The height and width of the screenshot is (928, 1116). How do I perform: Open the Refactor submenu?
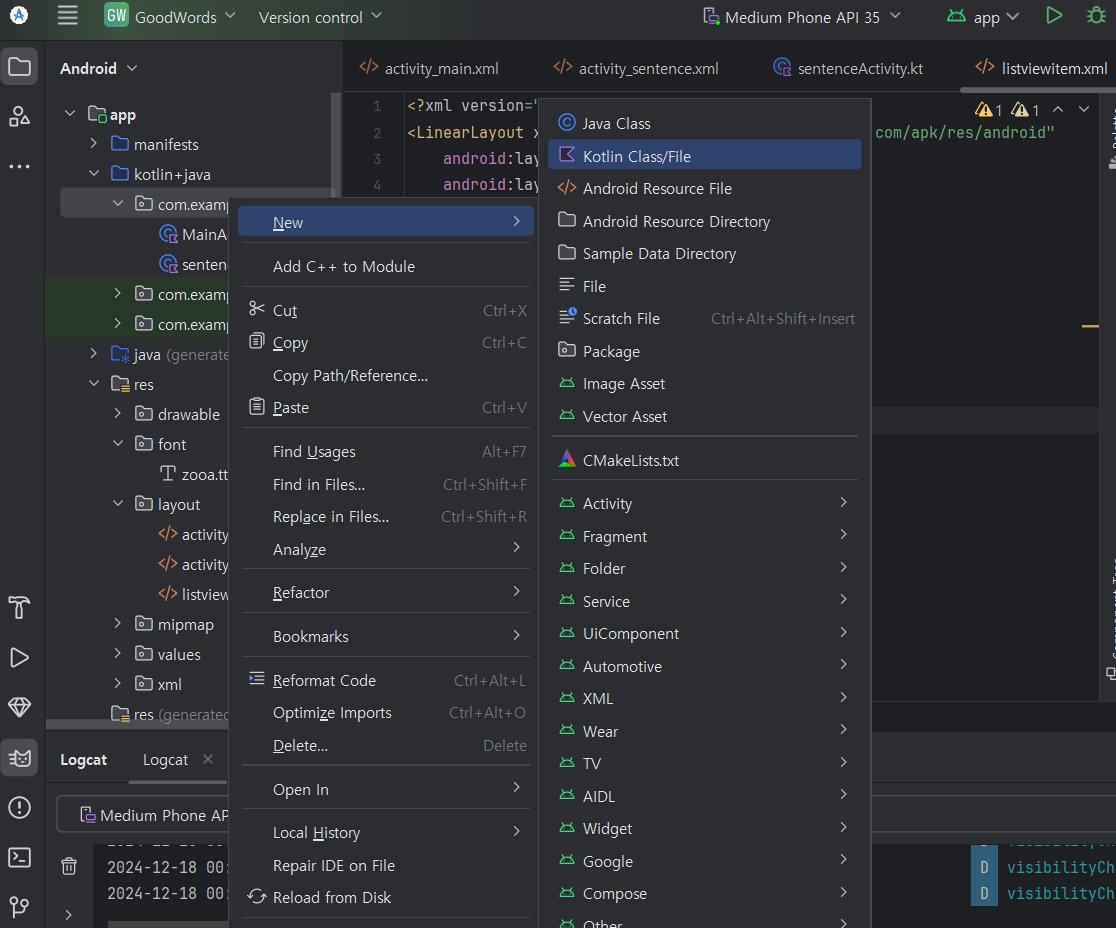(386, 593)
